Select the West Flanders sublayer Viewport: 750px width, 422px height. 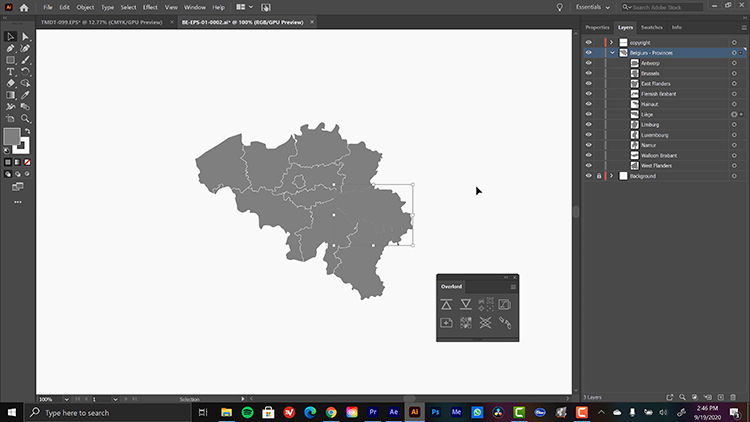point(656,166)
